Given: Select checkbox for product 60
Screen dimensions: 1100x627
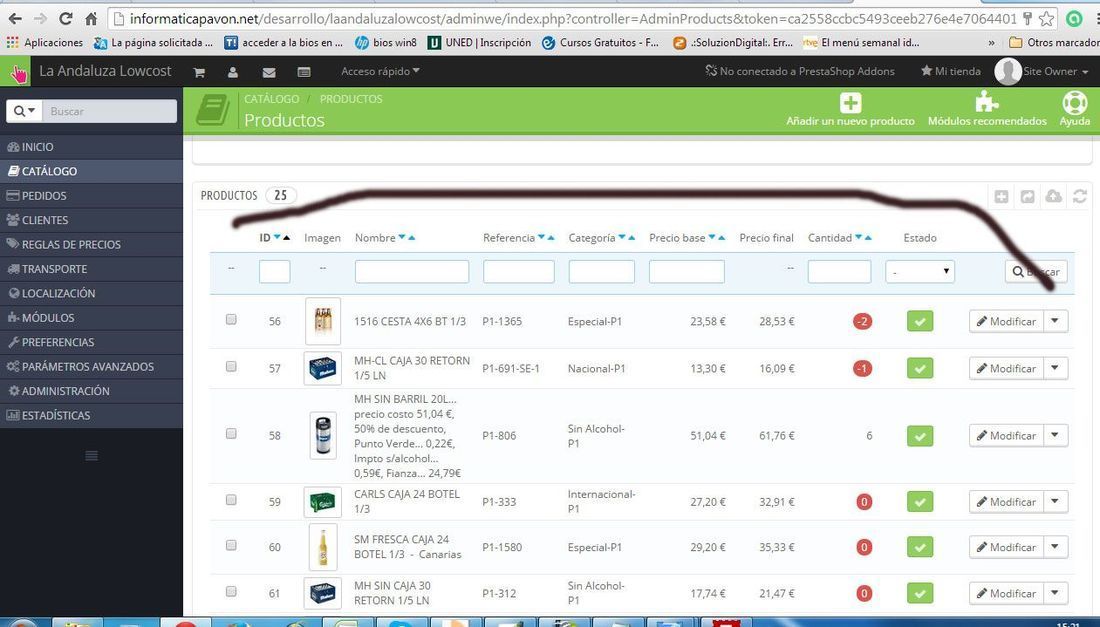Looking at the screenshot, I should pyautogui.click(x=231, y=545).
